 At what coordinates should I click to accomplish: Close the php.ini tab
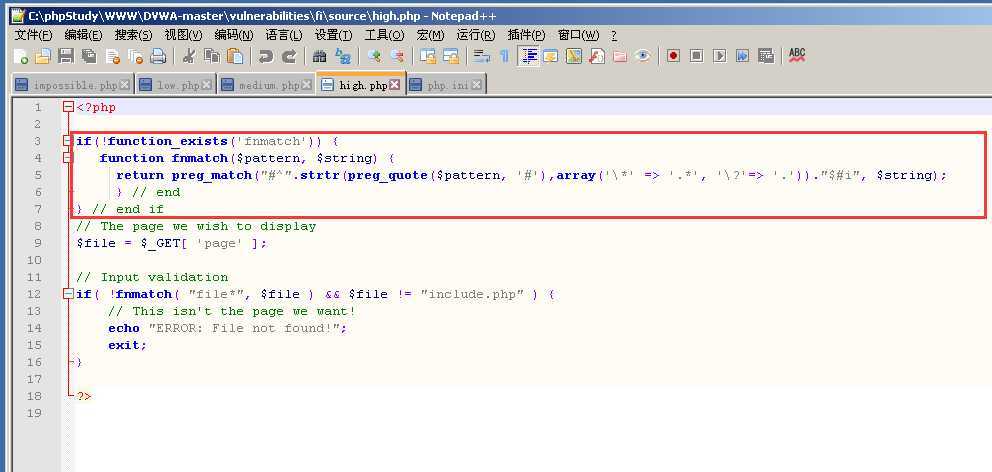pos(476,85)
